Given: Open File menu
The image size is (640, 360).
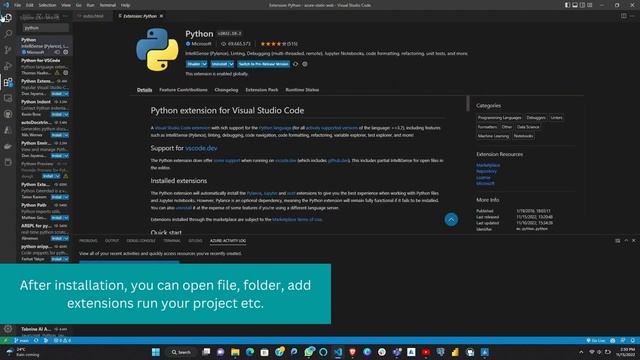Looking at the screenshot, I should 18,5.
